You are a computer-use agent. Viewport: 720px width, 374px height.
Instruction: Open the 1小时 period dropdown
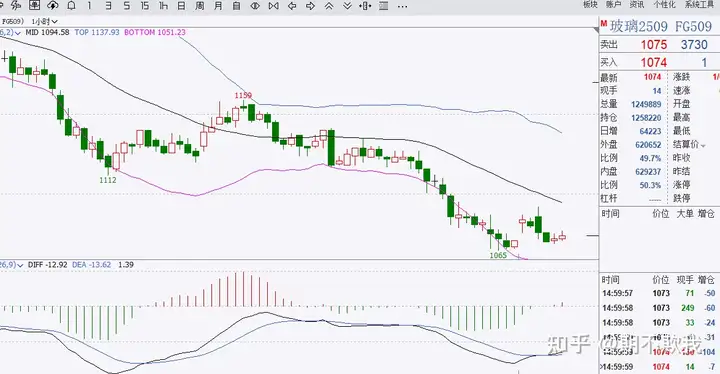[x=45, y=22]
